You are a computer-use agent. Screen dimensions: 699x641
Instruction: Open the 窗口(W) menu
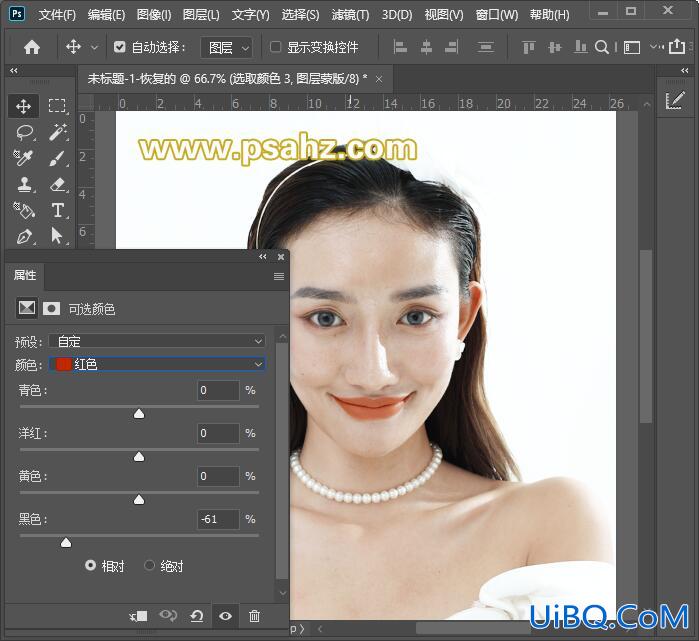pyautogui.click(x=497, y=15)
